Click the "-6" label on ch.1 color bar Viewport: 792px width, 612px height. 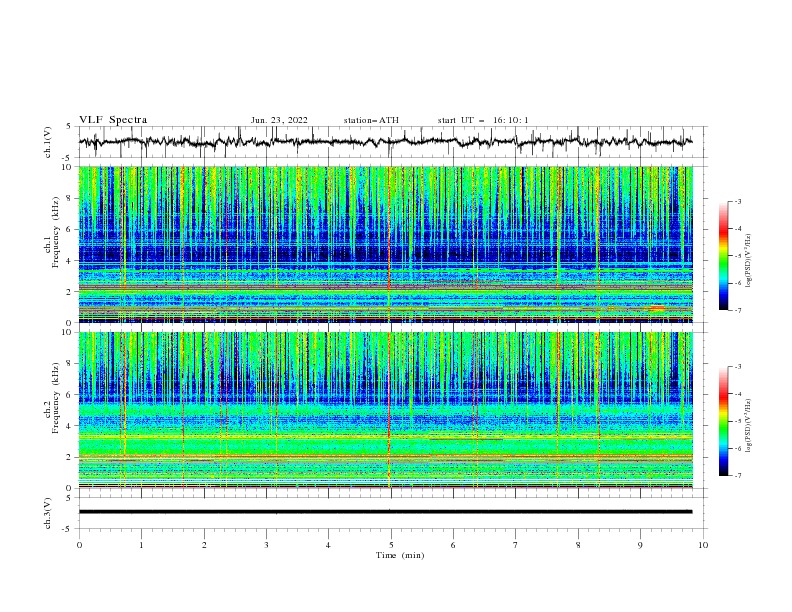[x=738, y=283]
